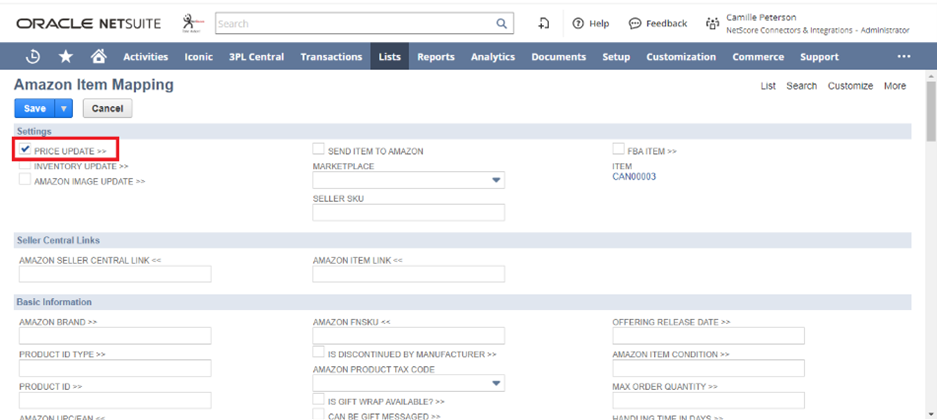The image size is (937, 420).
Task: Open item link CAN00003
Action: tap(634, 177)
